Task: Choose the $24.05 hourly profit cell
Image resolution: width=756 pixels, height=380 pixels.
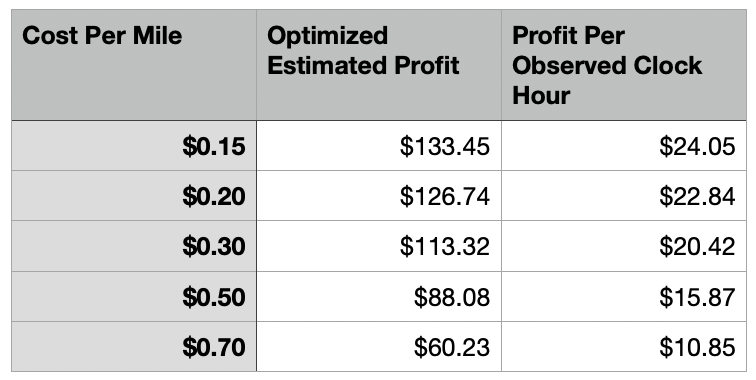Action: tap(624, 145)
